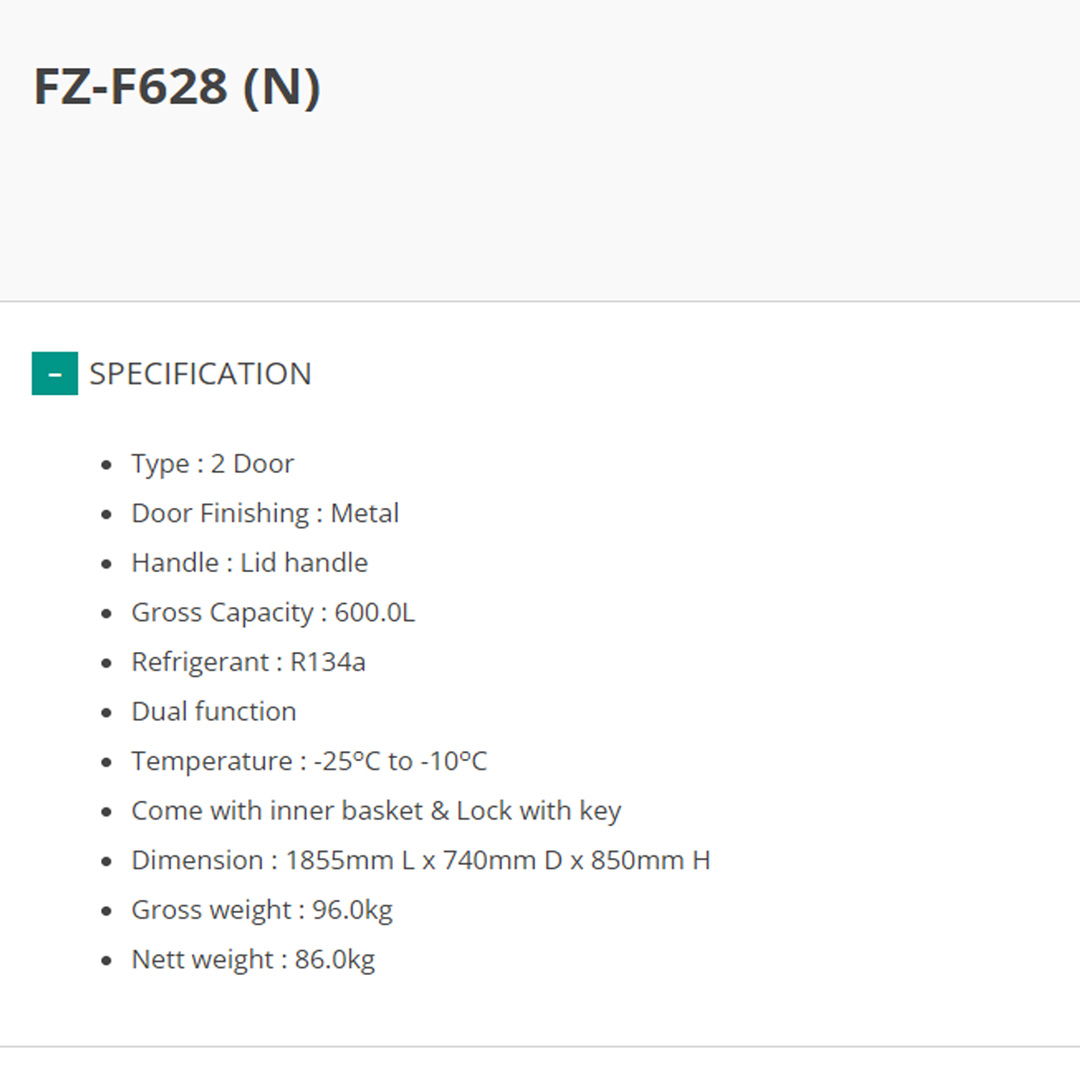1080x1080 pixels.
Task: Select the 'Handle : Lid handle' item
Action: (249, 563)
